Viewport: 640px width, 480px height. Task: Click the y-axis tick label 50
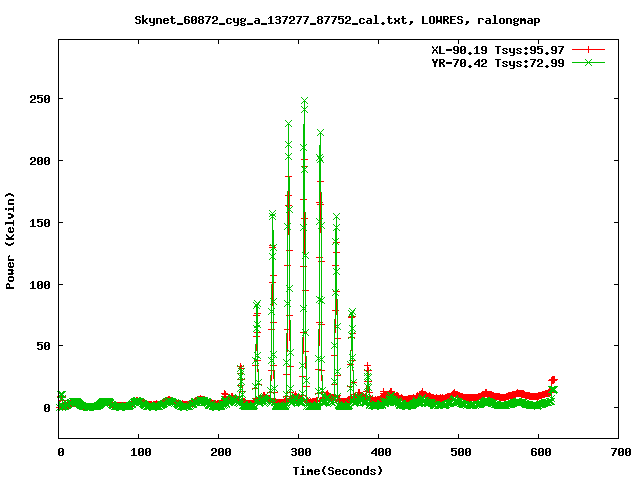coord(44,346)
